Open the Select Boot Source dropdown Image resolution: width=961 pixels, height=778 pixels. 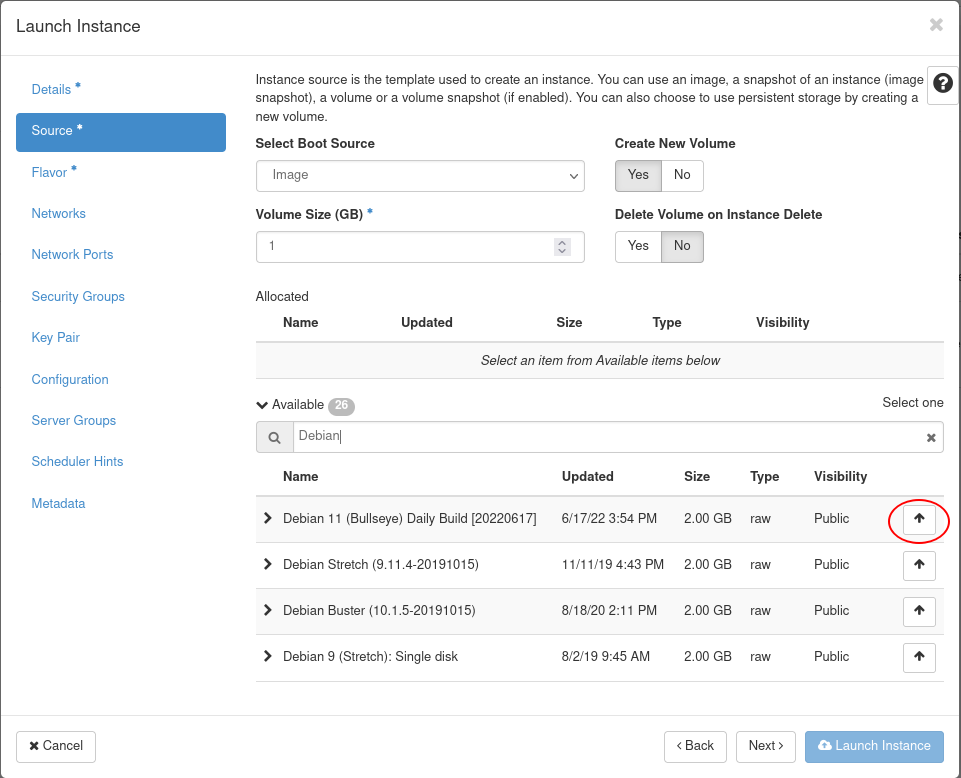(420, 175)
